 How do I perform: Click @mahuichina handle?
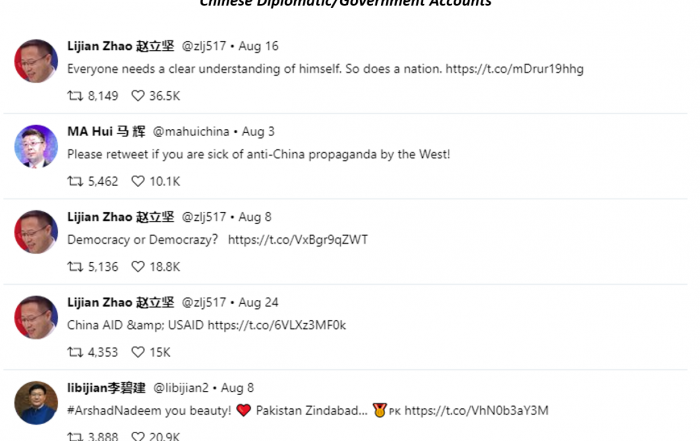point(191,132)
